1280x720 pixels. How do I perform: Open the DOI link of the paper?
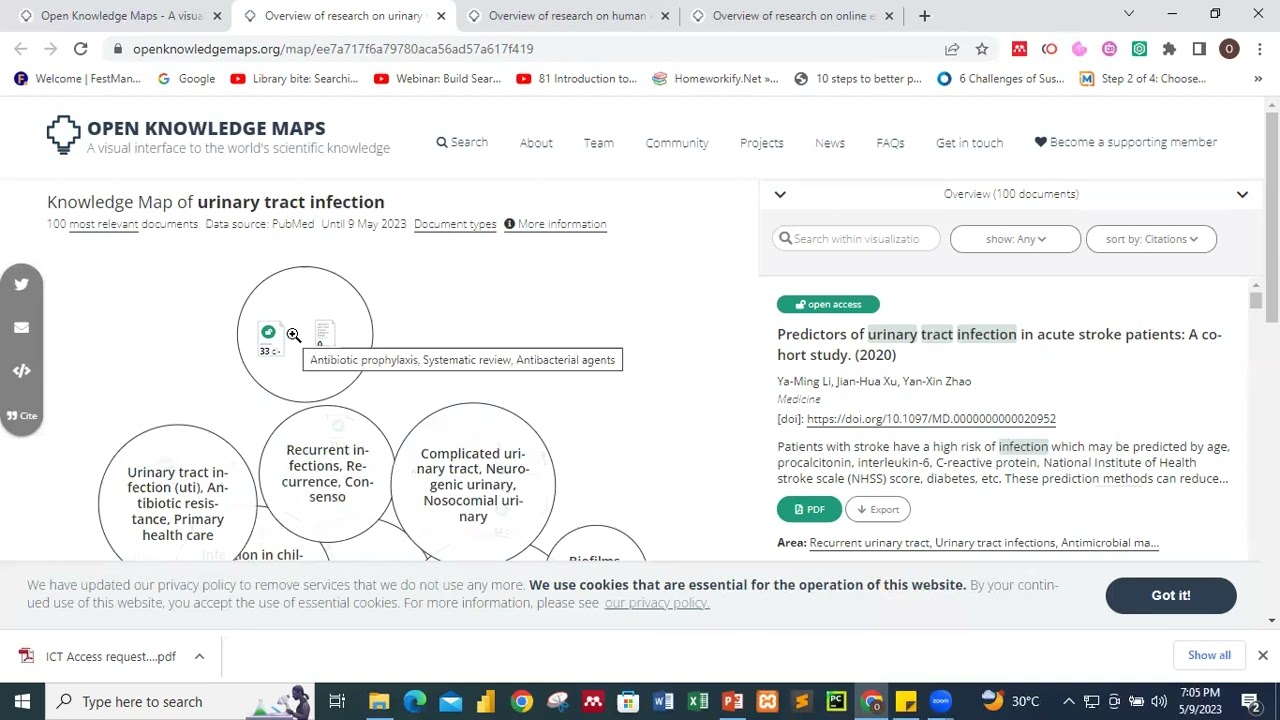tap(931, 419)
